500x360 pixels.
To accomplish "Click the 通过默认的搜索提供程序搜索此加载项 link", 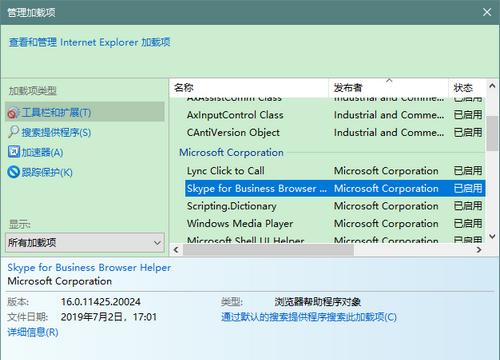I will [309, 317].
